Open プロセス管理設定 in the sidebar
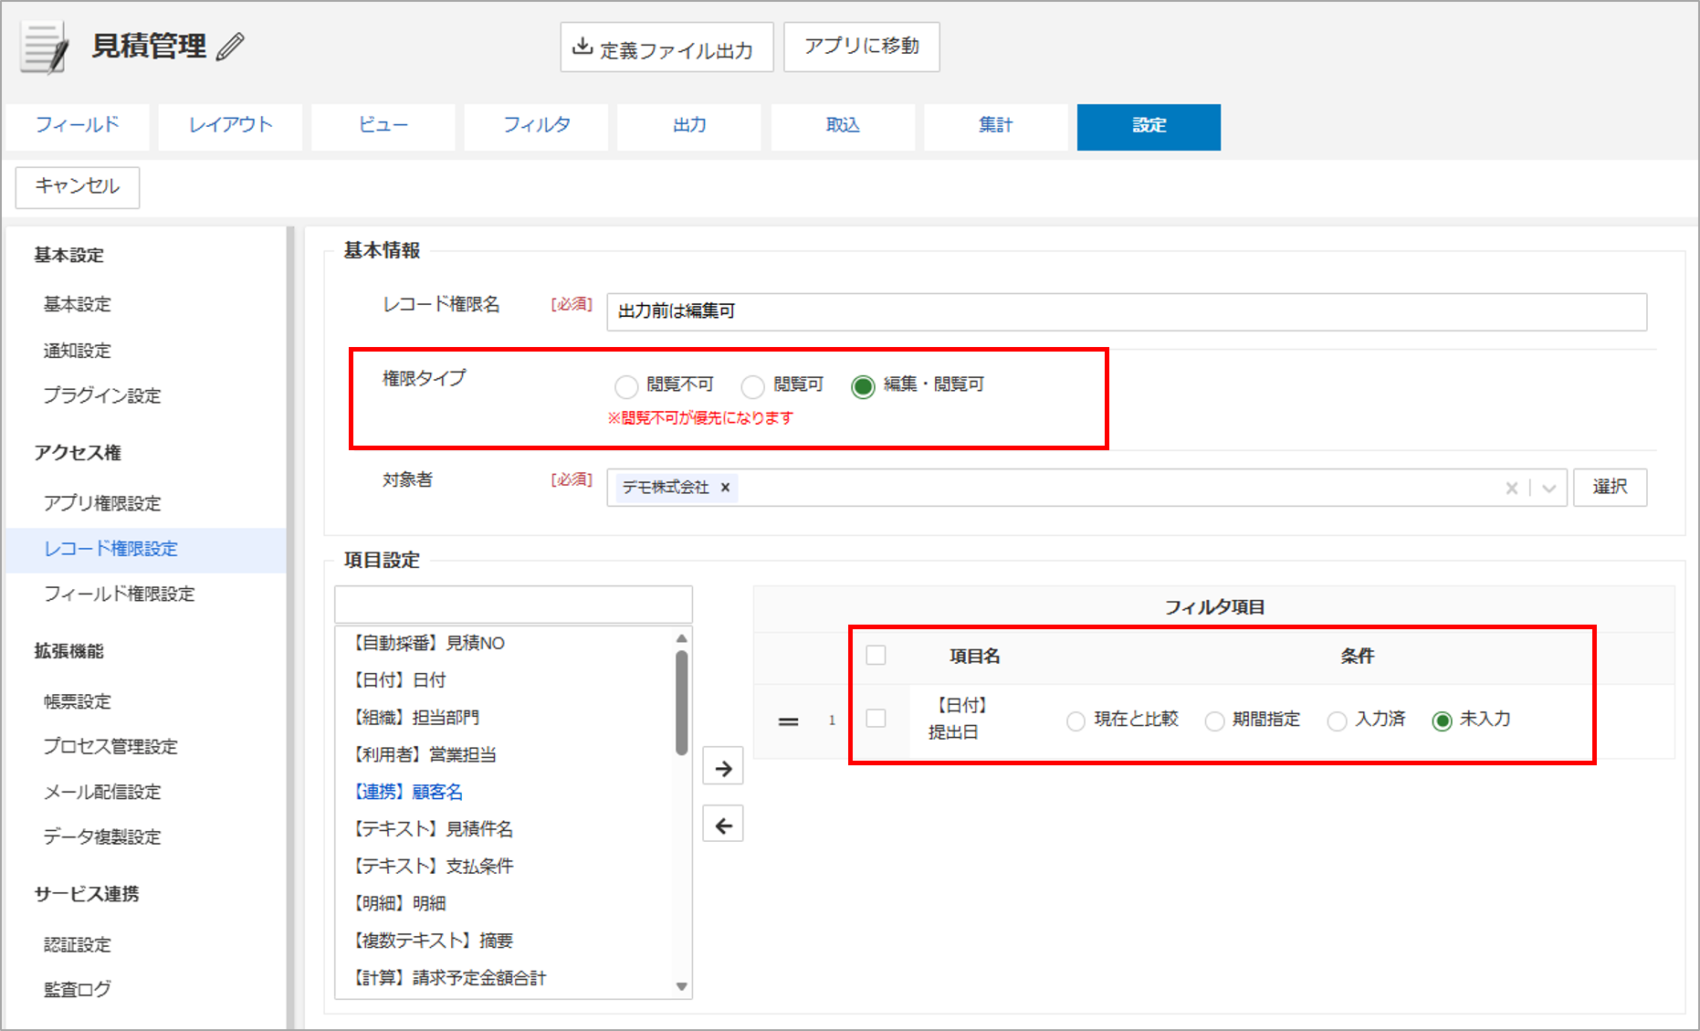Viewport: 1700px width, 1031px height. (110, 747)
